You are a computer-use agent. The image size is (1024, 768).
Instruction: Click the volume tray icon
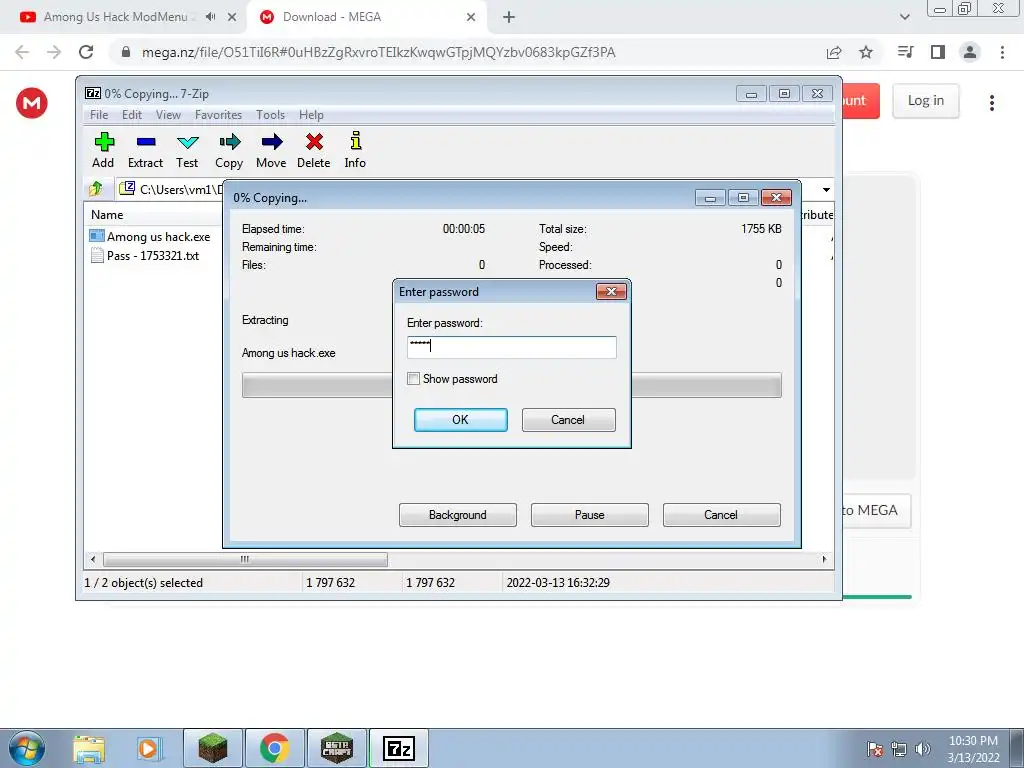coord(922,749)
